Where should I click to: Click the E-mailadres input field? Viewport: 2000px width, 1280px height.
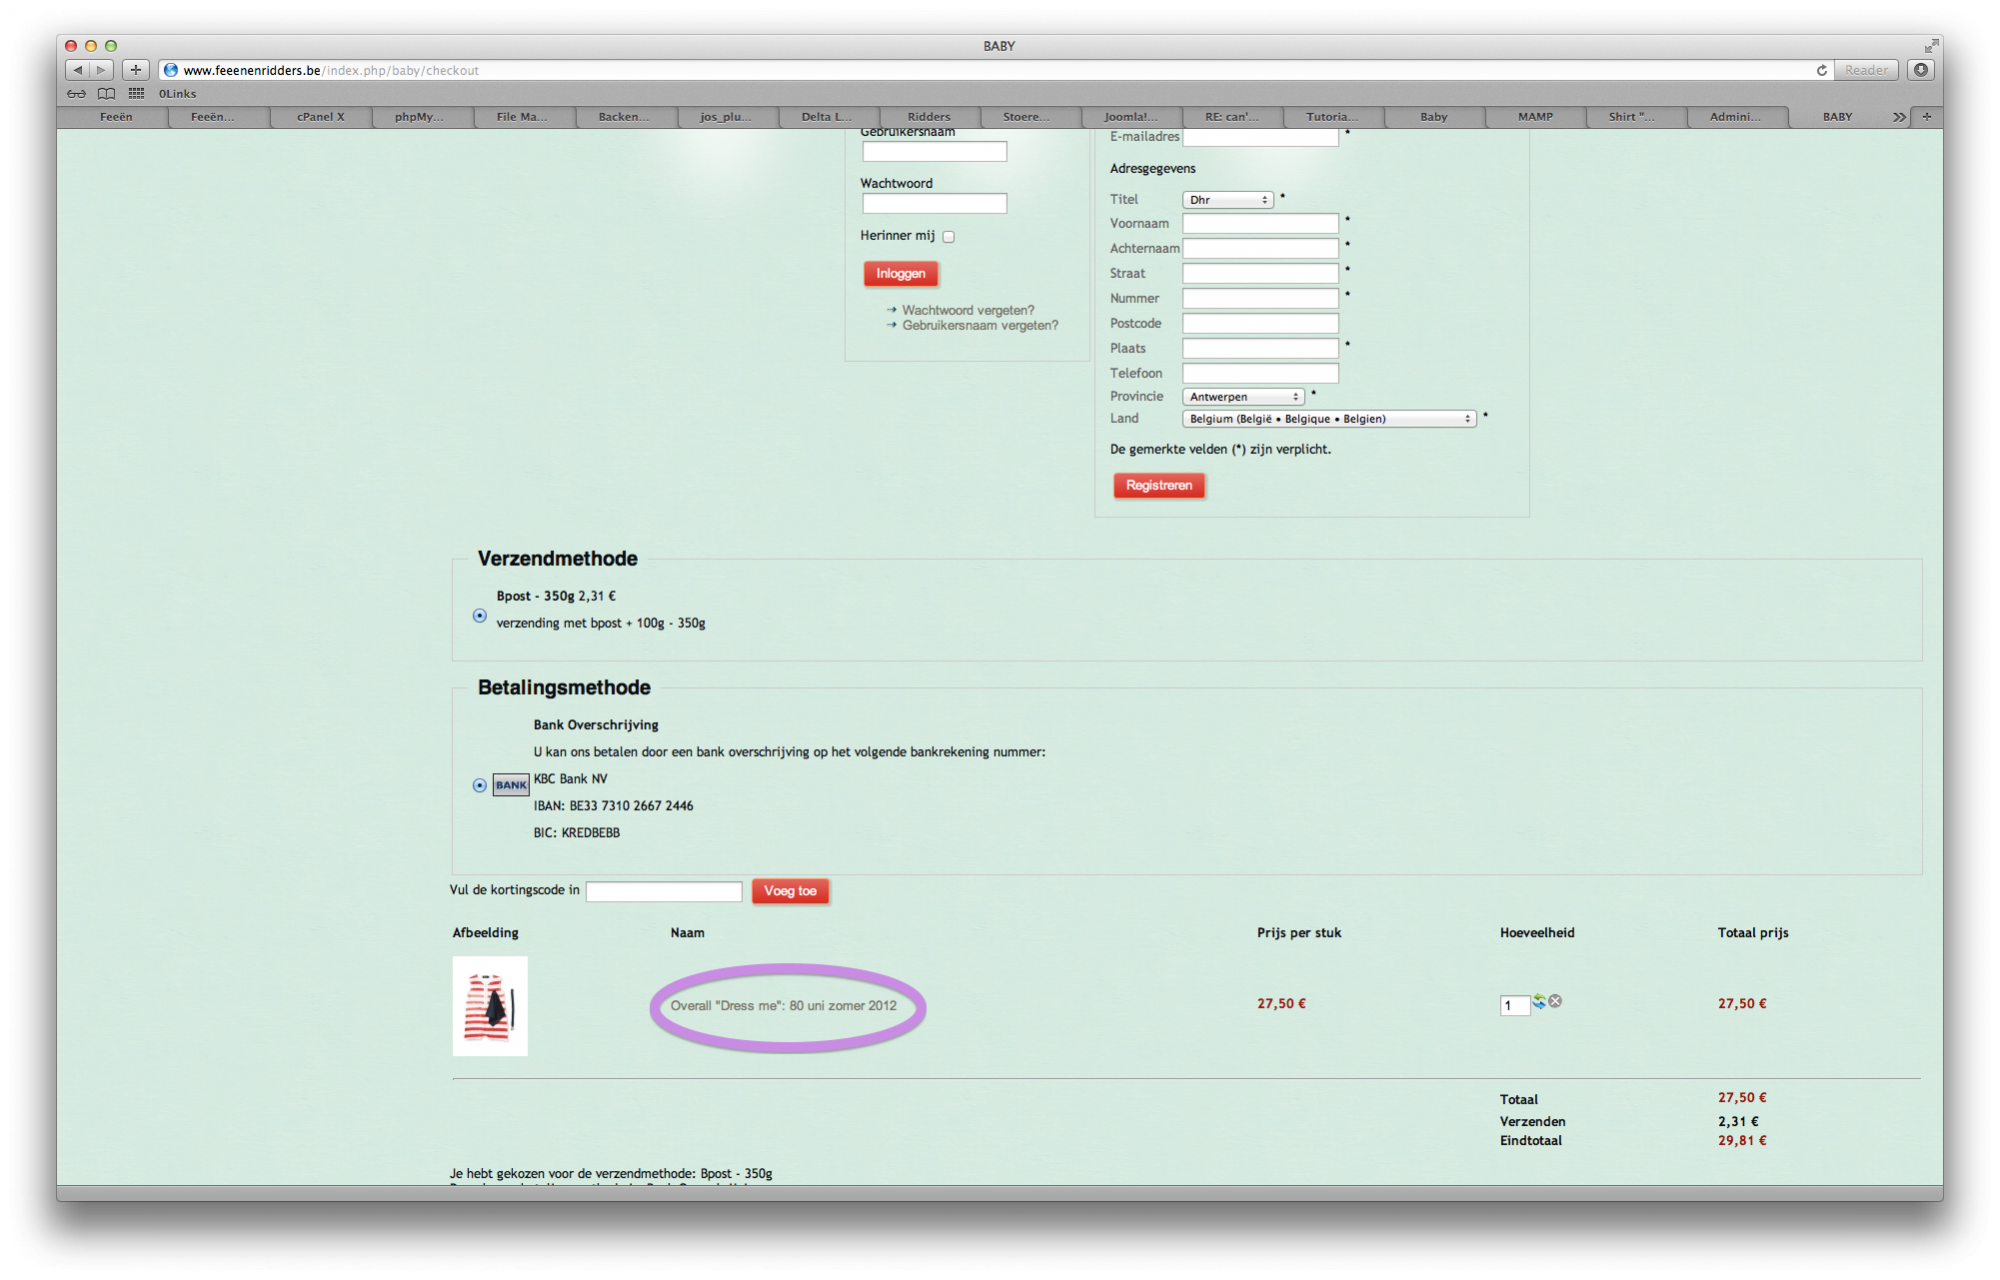click(x=1260, y=137)
